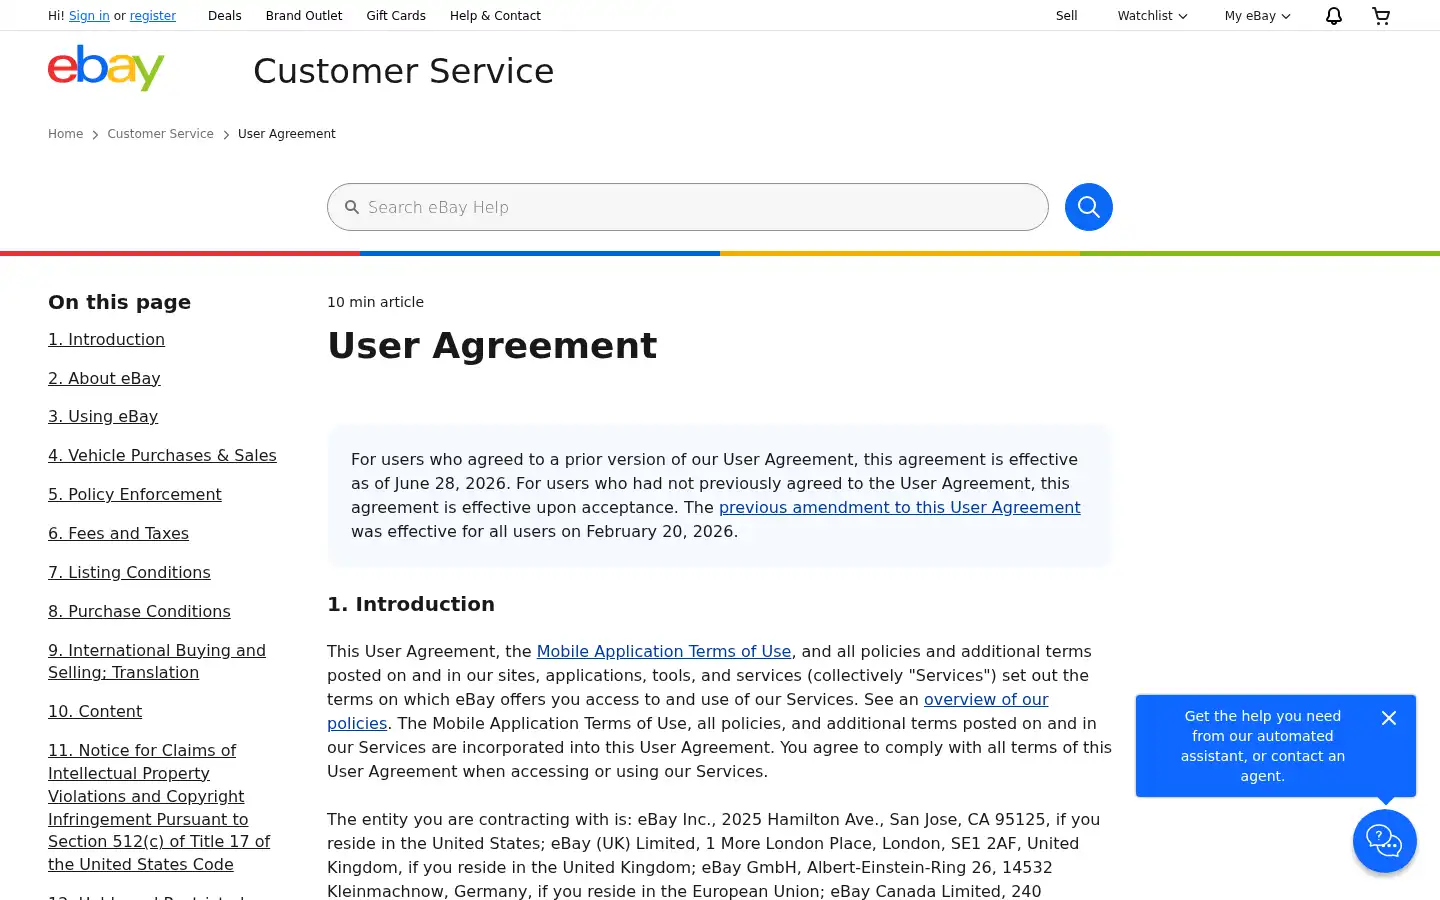Click the Customer Service page title
This screenshot has width=1440, height=900.
coord(403,71)
